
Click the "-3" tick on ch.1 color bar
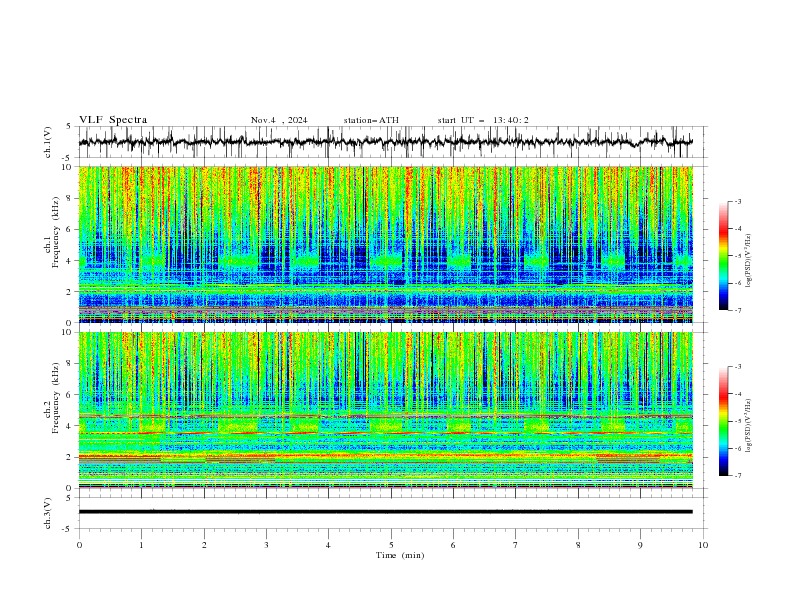(x=737, y=201)
